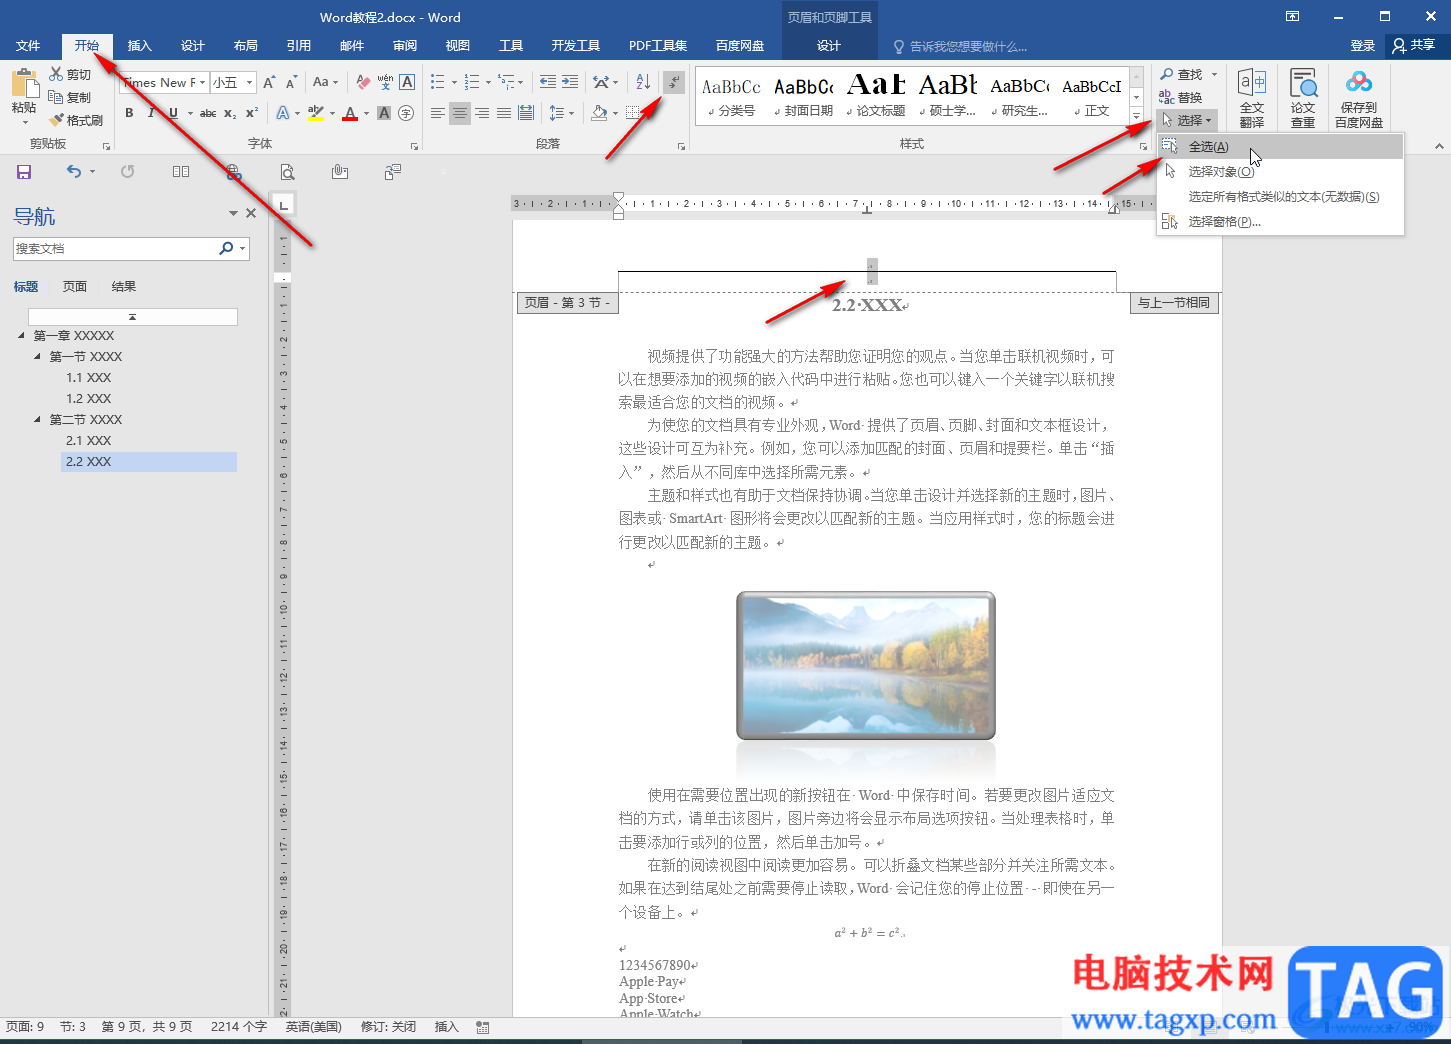The image size is (1451, 1044).
Task: Toggle center alignment
Action: pyautogui.click(x=460, y=113)
